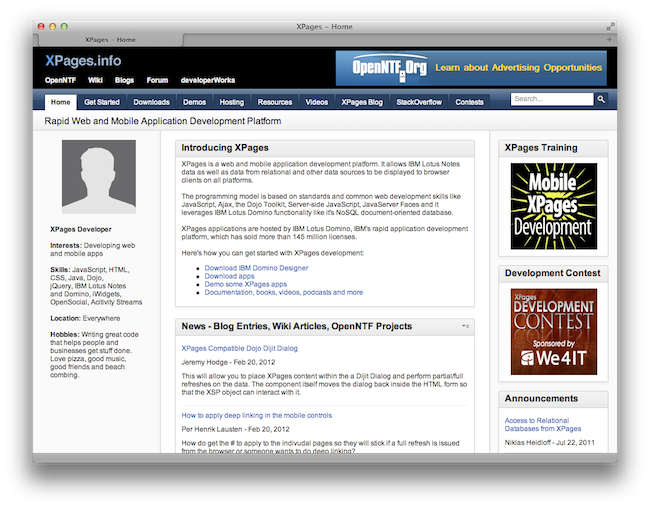Open Access to Relational Databases announcement
The image size is (650, 508).
[x=543, y=425]
